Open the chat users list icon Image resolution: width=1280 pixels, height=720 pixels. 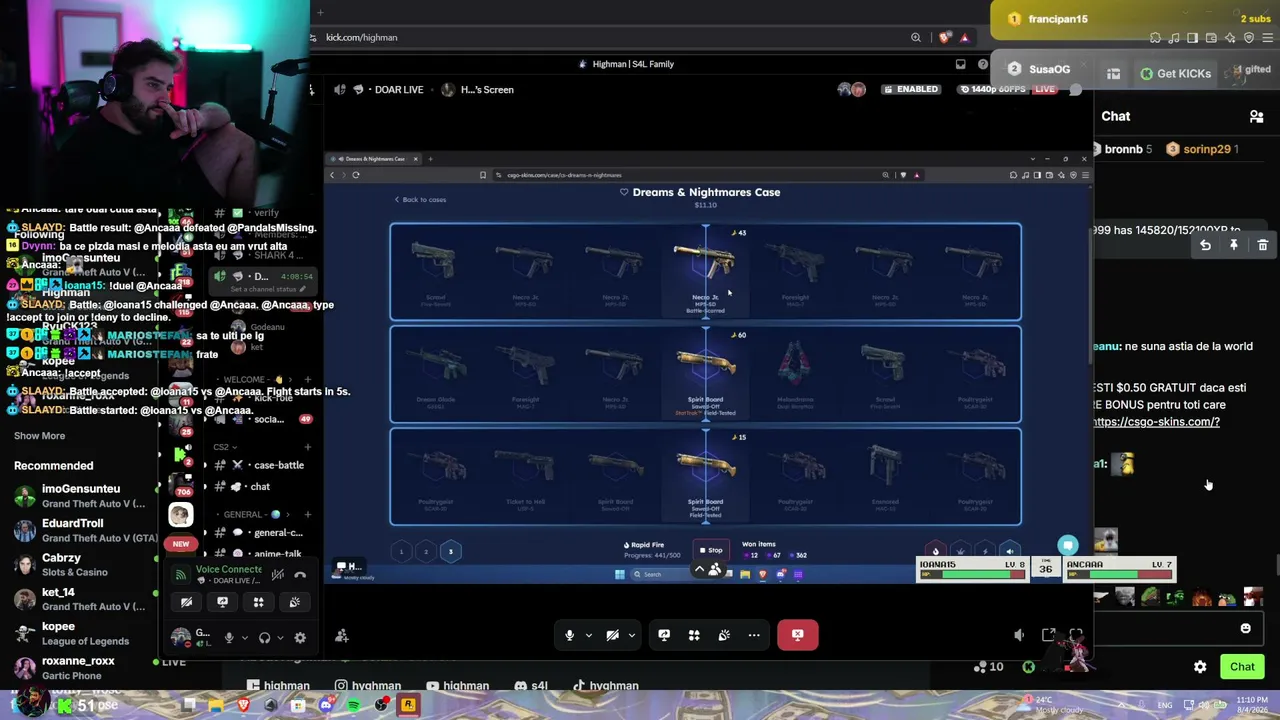tap(1257, 117)
